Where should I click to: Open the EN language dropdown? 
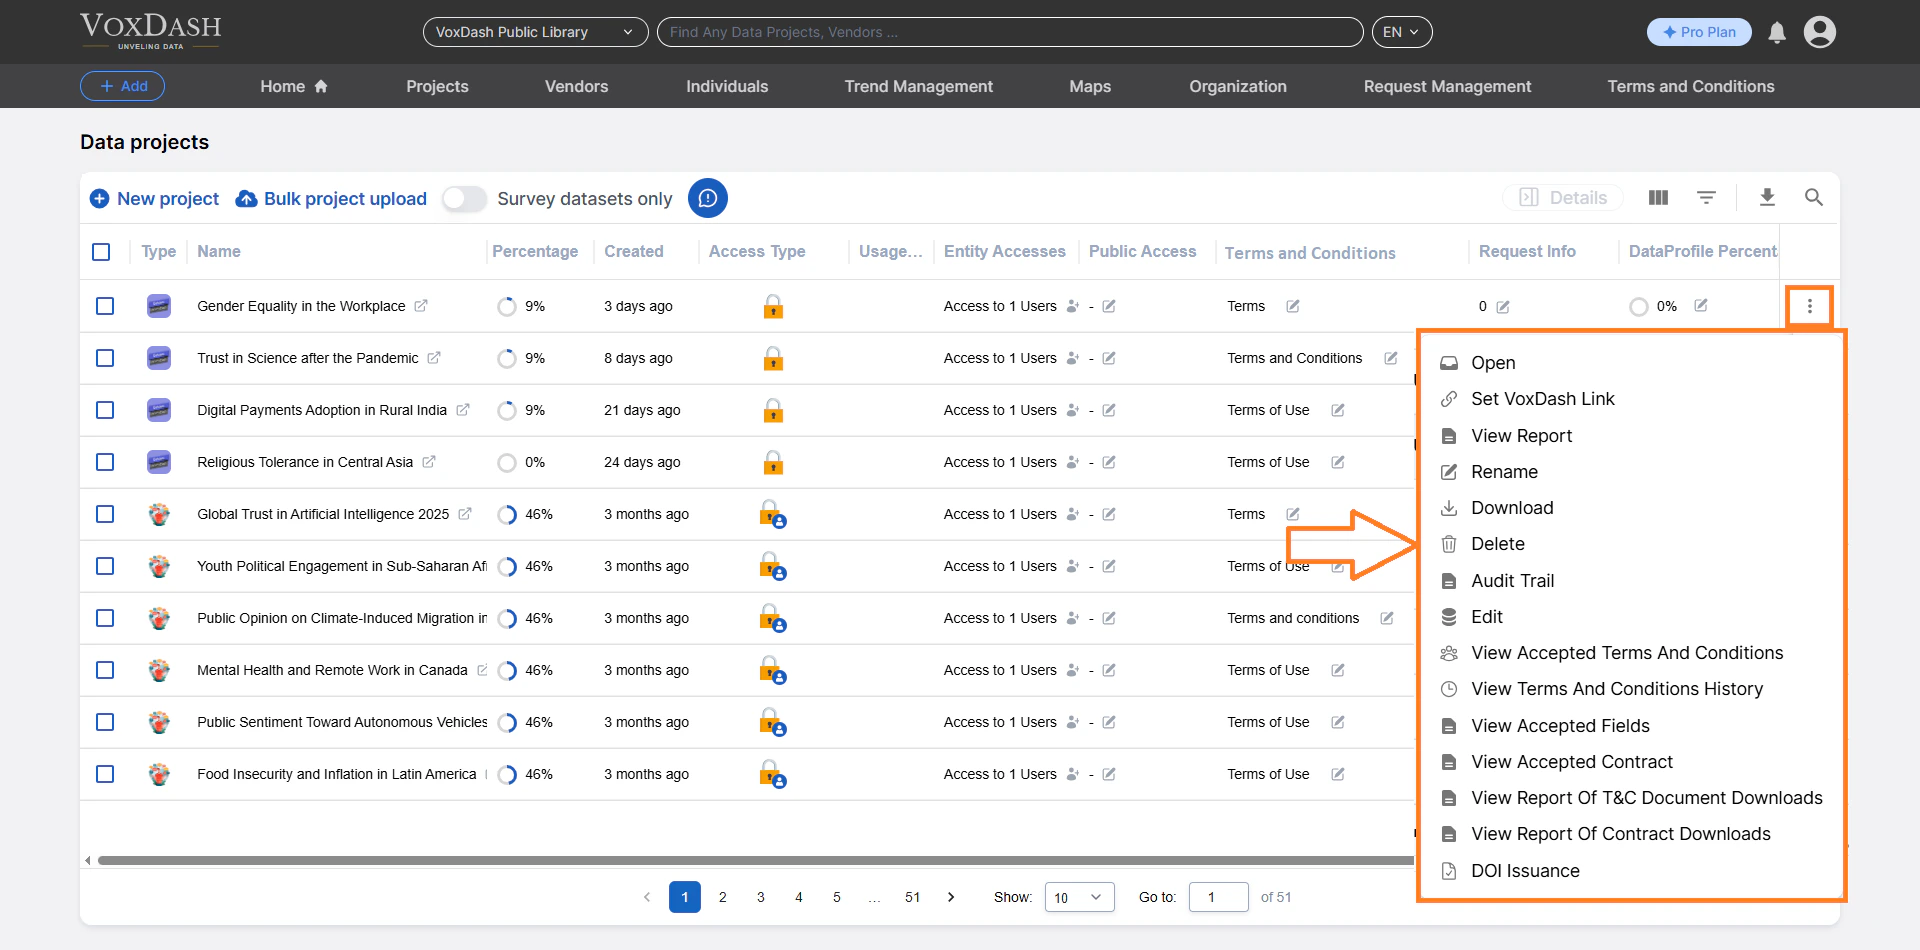(x=1402, y=32)
